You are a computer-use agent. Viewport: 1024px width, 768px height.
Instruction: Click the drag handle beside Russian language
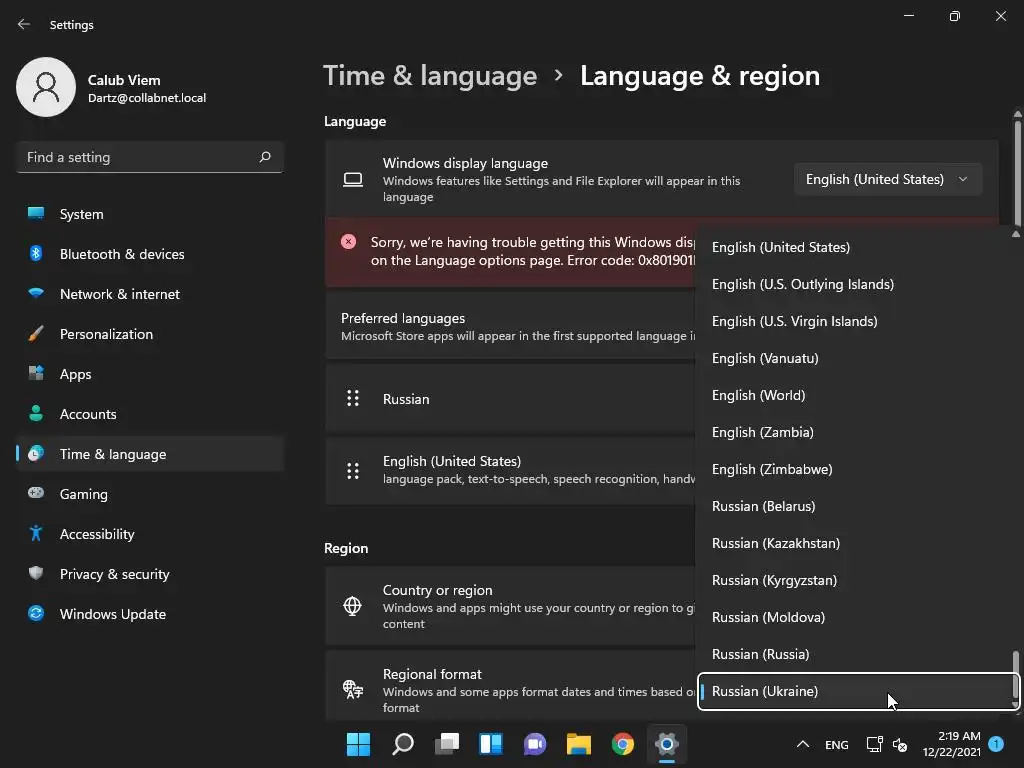[353, 398]
